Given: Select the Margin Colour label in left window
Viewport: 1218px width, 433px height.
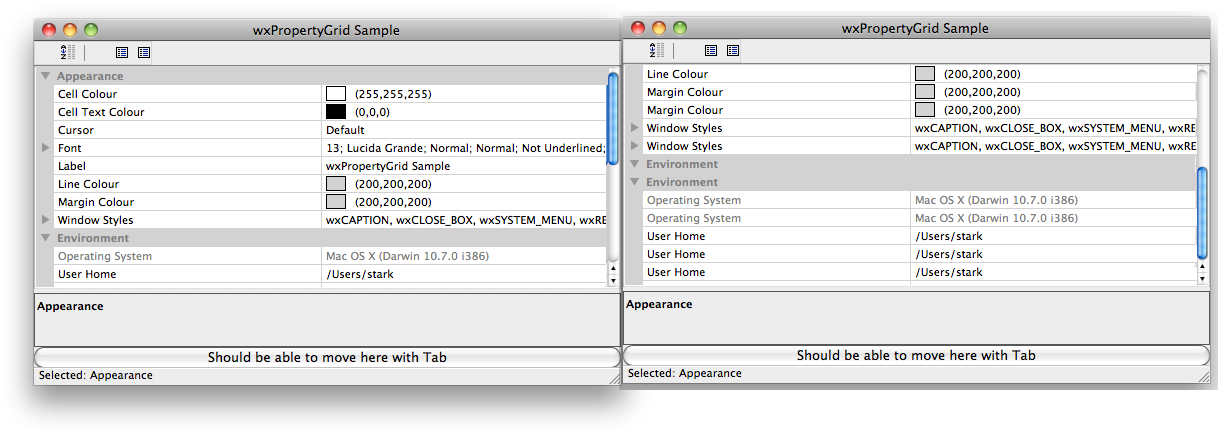Looking at the screenshot, I should (x=96, y=202).
